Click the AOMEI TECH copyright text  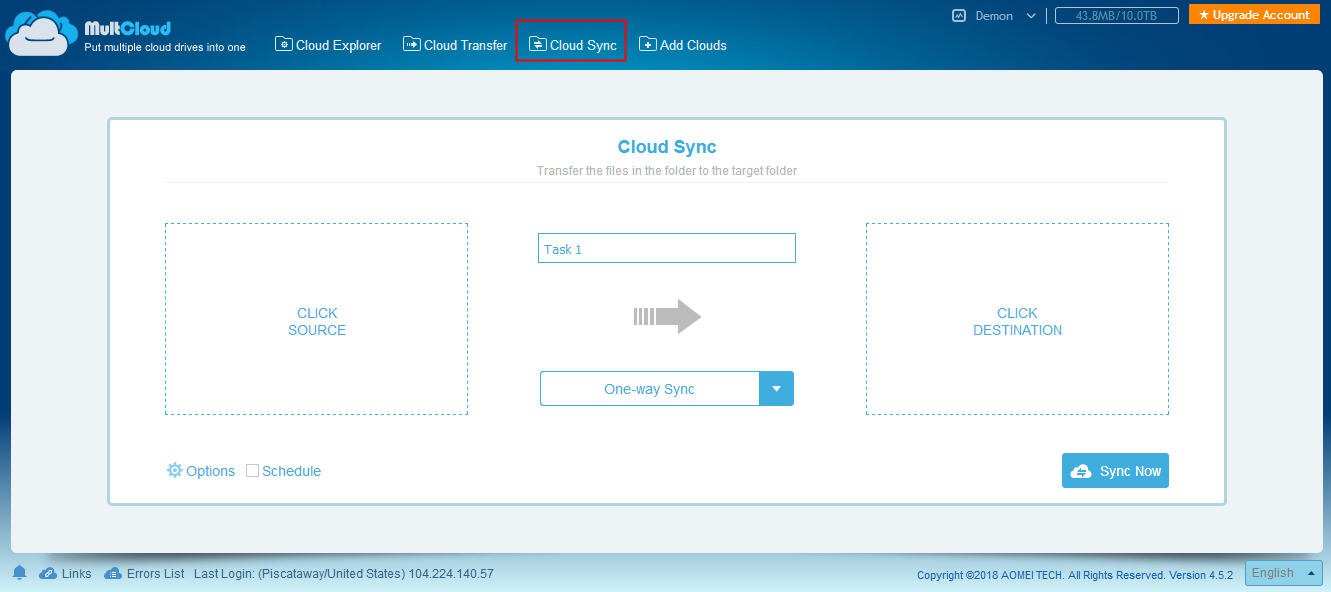1075,575
